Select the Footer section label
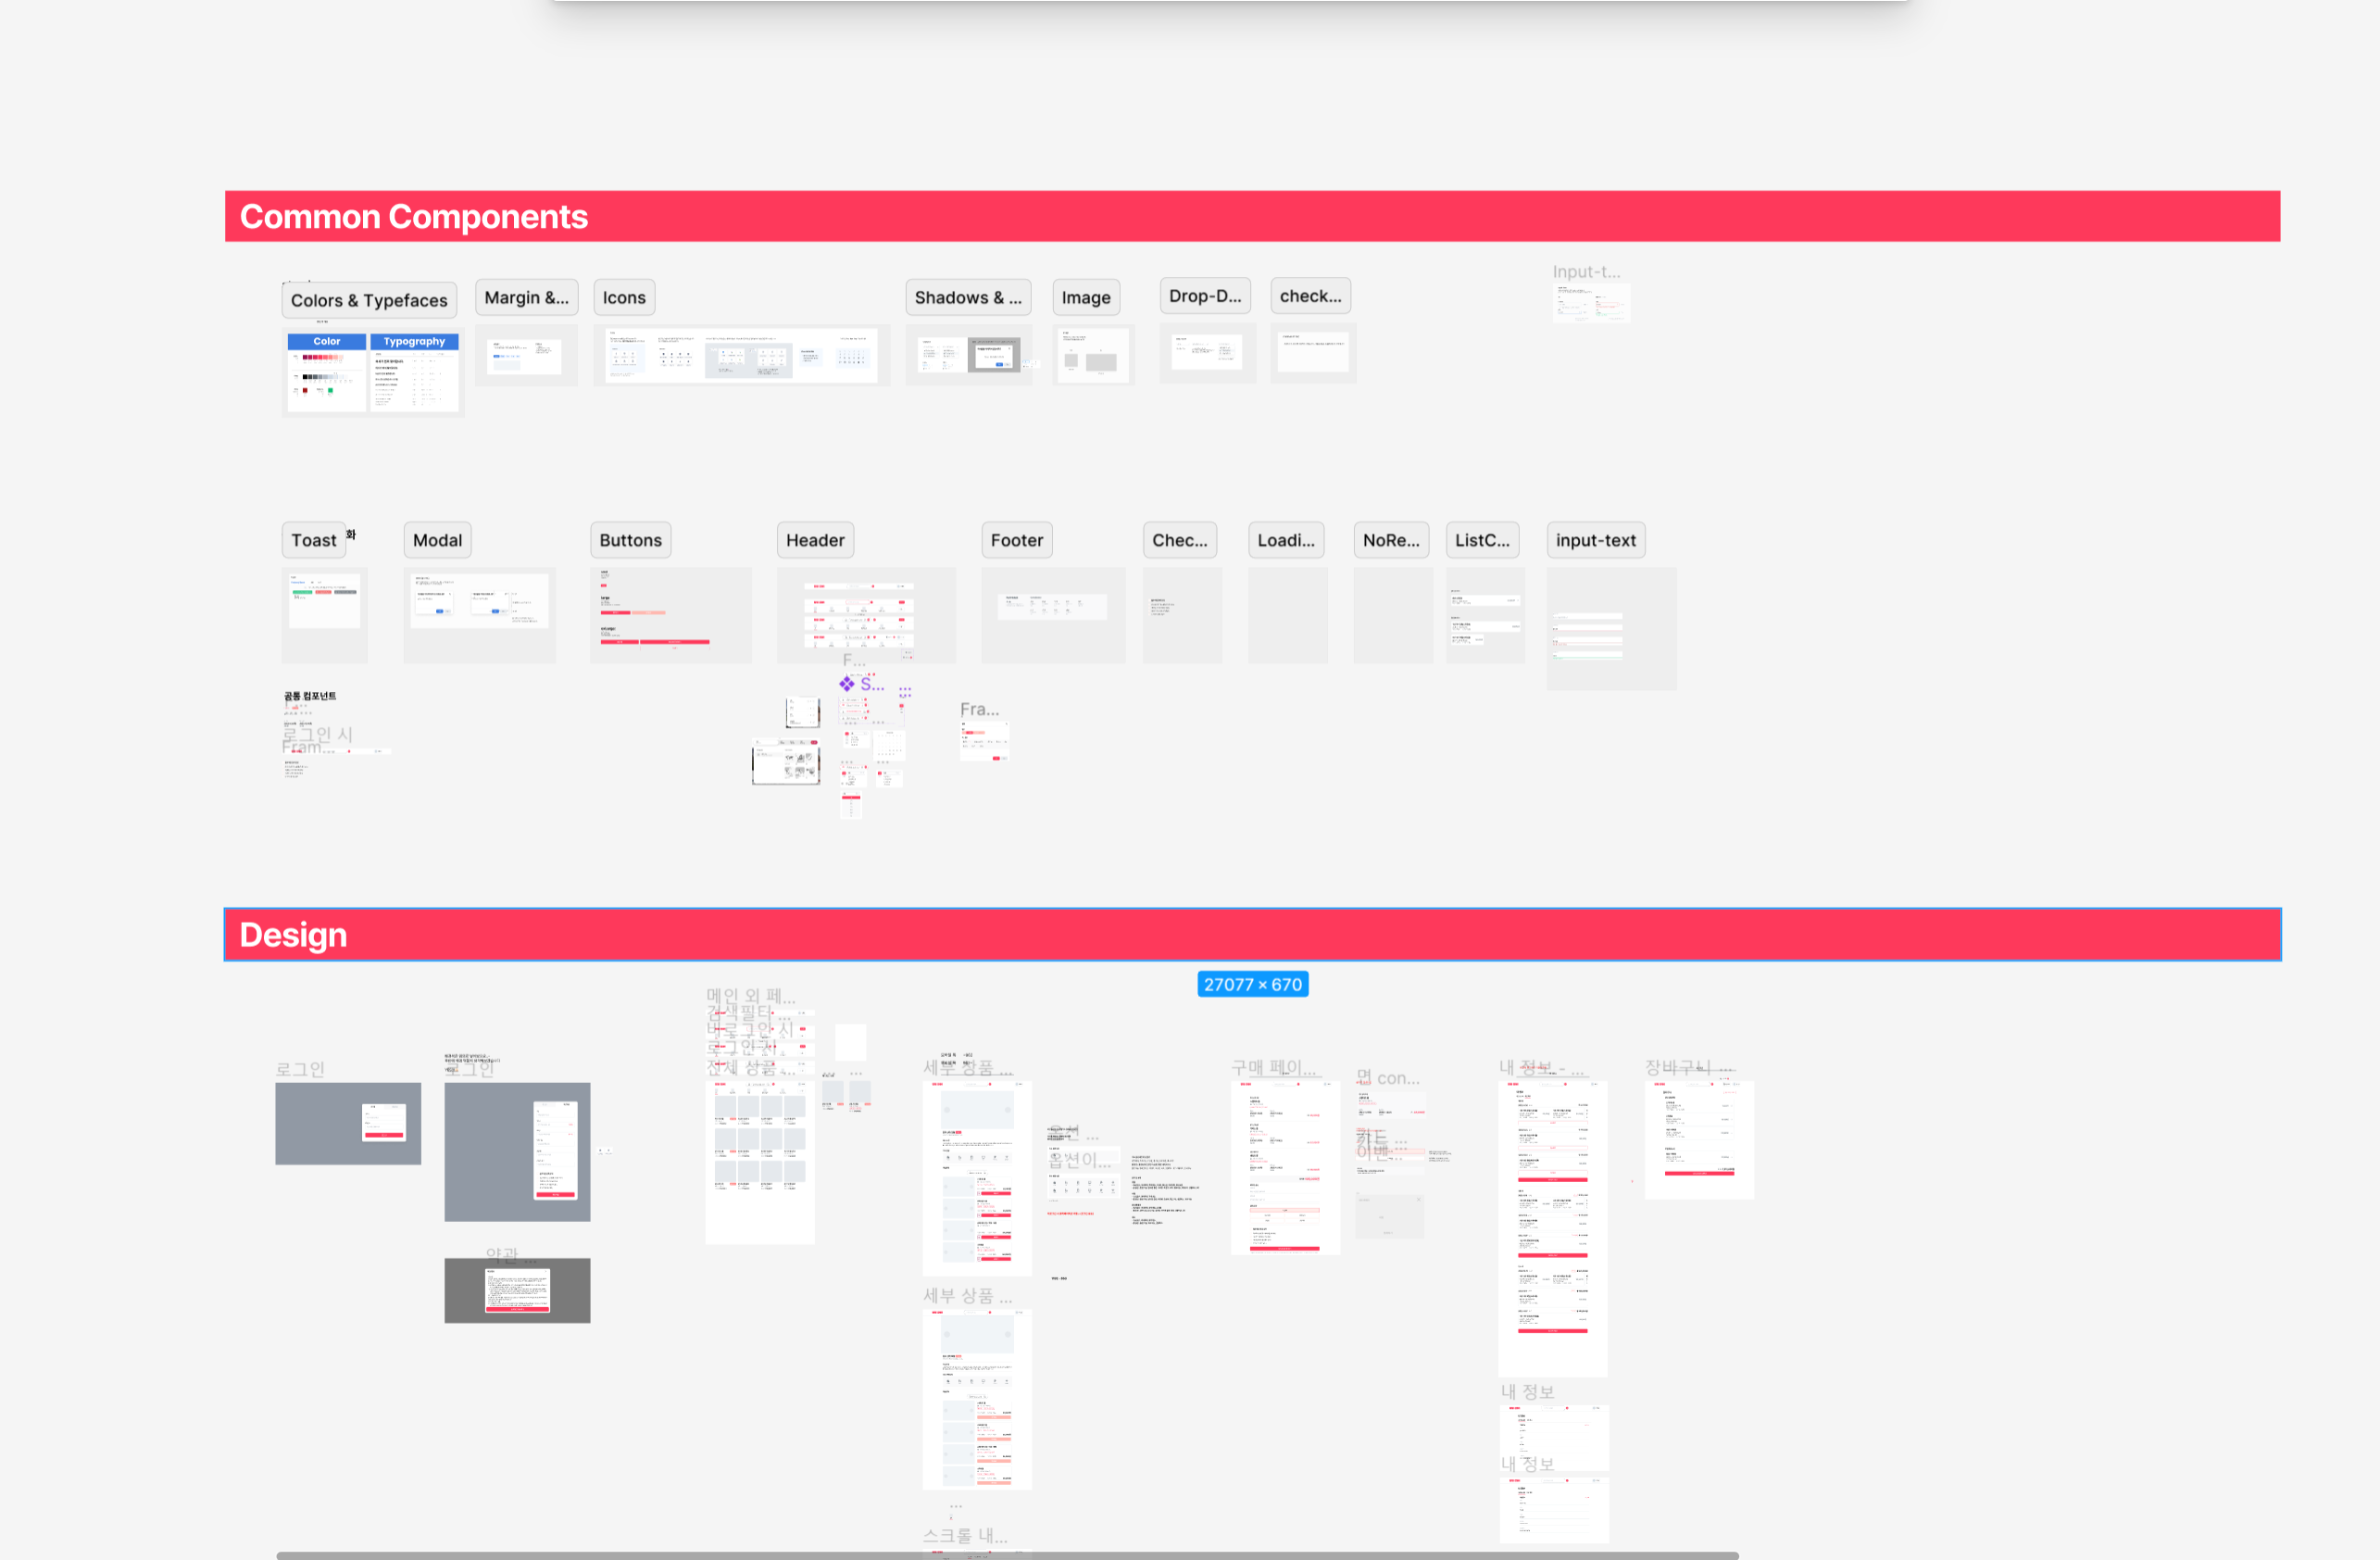 [1016, 540]
